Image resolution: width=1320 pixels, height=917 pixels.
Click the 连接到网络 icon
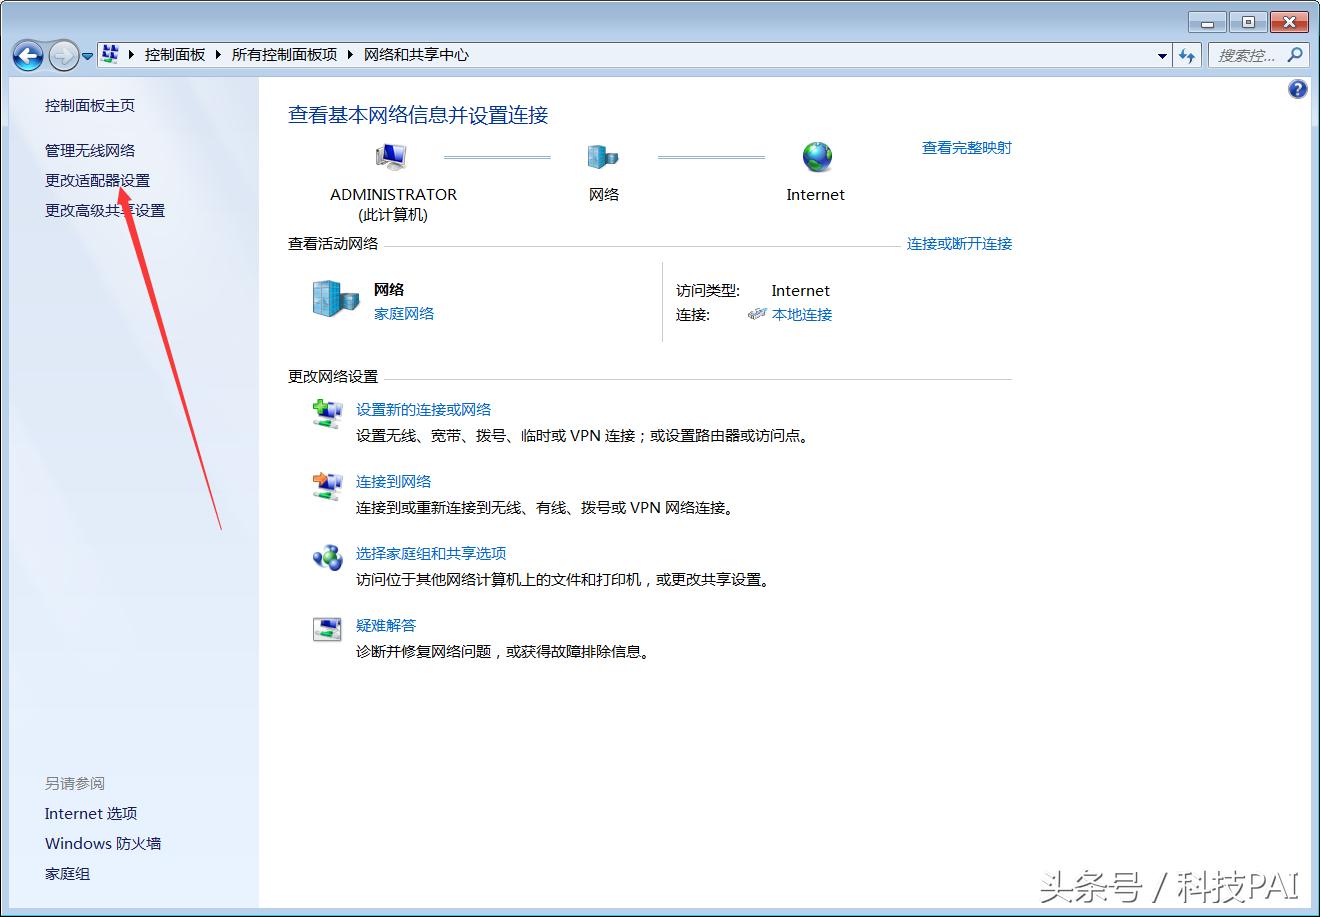pos(327,487)
